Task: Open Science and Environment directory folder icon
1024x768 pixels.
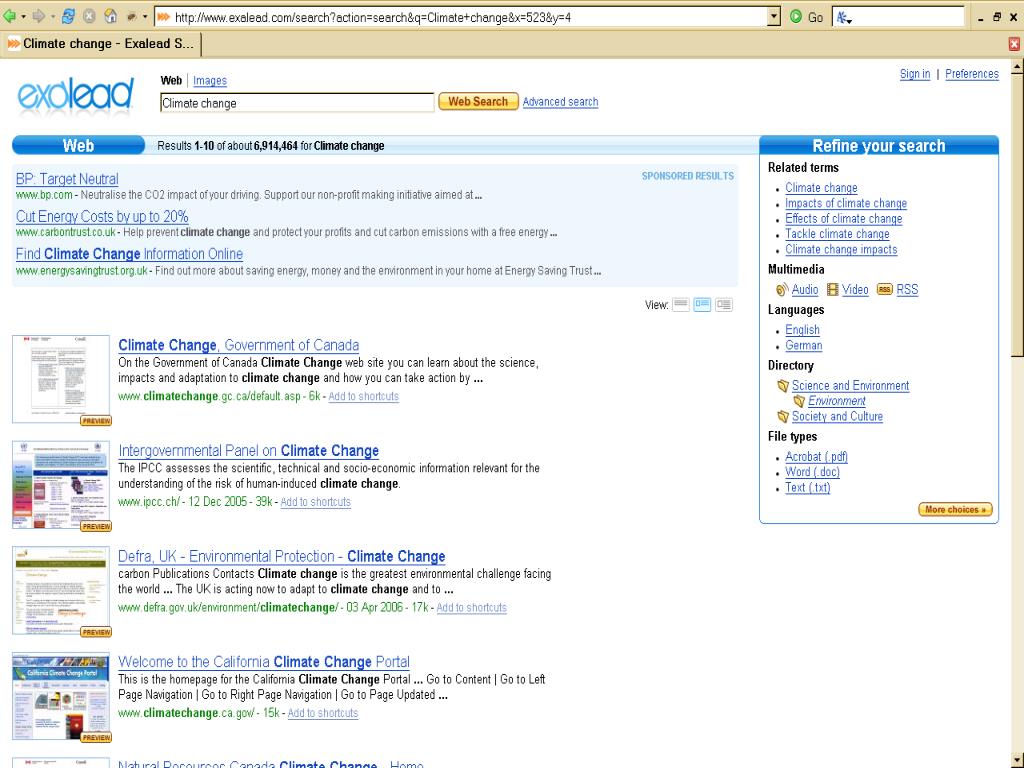Action: 783,386
